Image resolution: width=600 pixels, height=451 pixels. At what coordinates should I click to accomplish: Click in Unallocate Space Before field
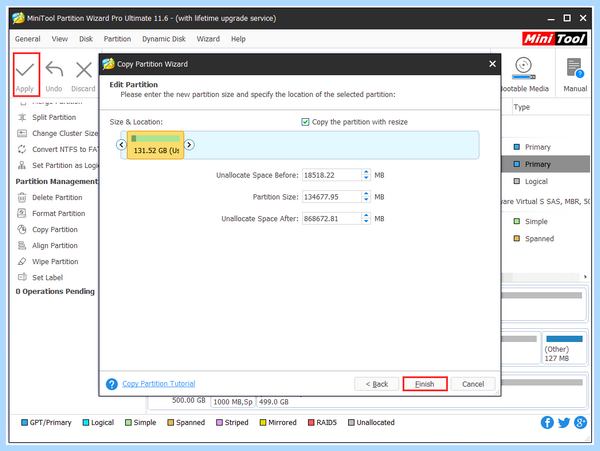[x=332, y=175]
